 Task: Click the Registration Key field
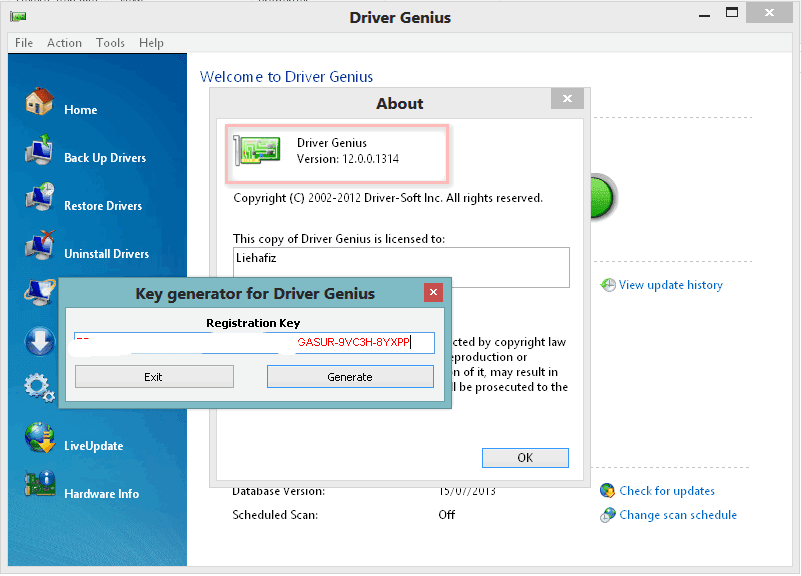point(254,343)
